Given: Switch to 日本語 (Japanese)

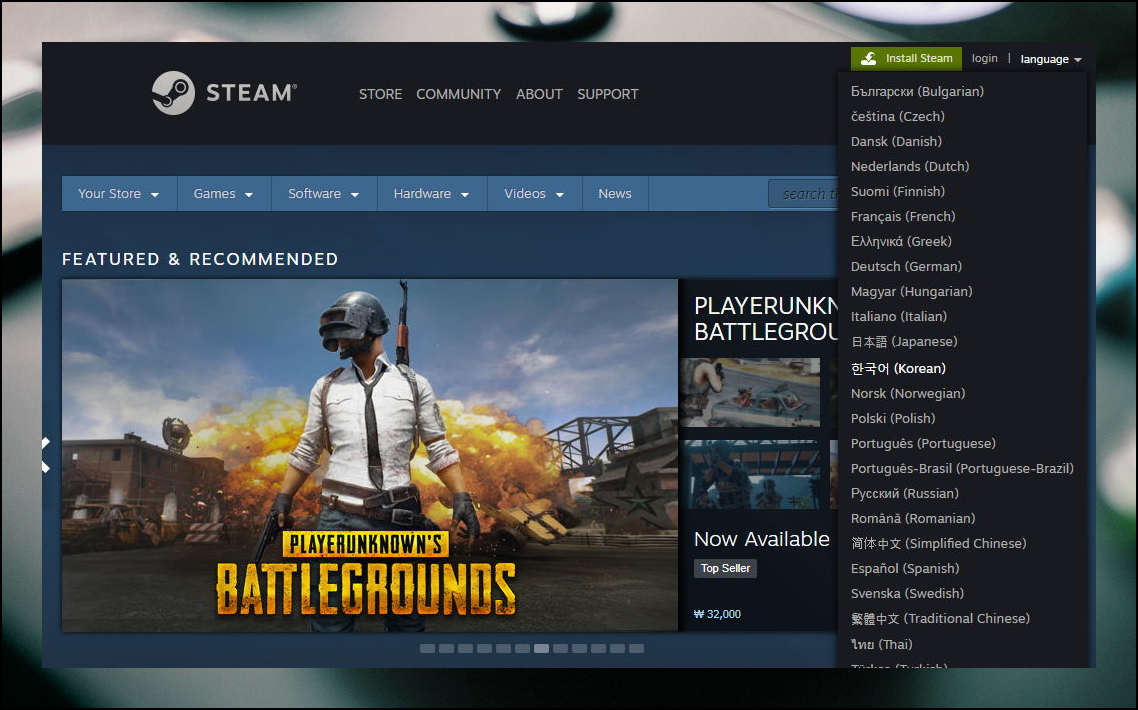Looking at the screenshot, I should coord(904,342).
